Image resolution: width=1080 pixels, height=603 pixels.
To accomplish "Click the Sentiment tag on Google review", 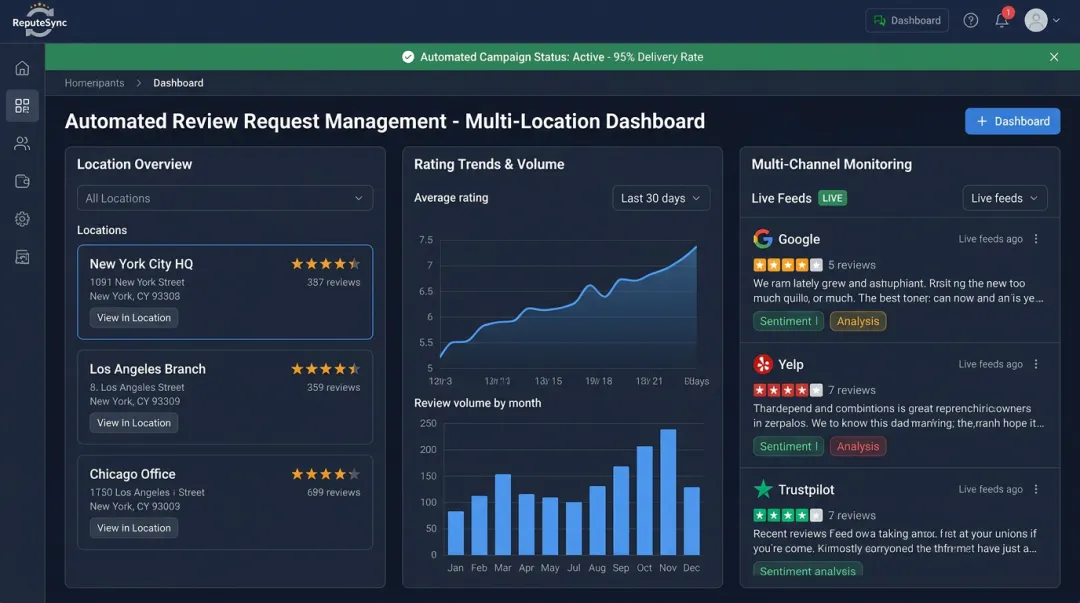I will click(788, 321).
